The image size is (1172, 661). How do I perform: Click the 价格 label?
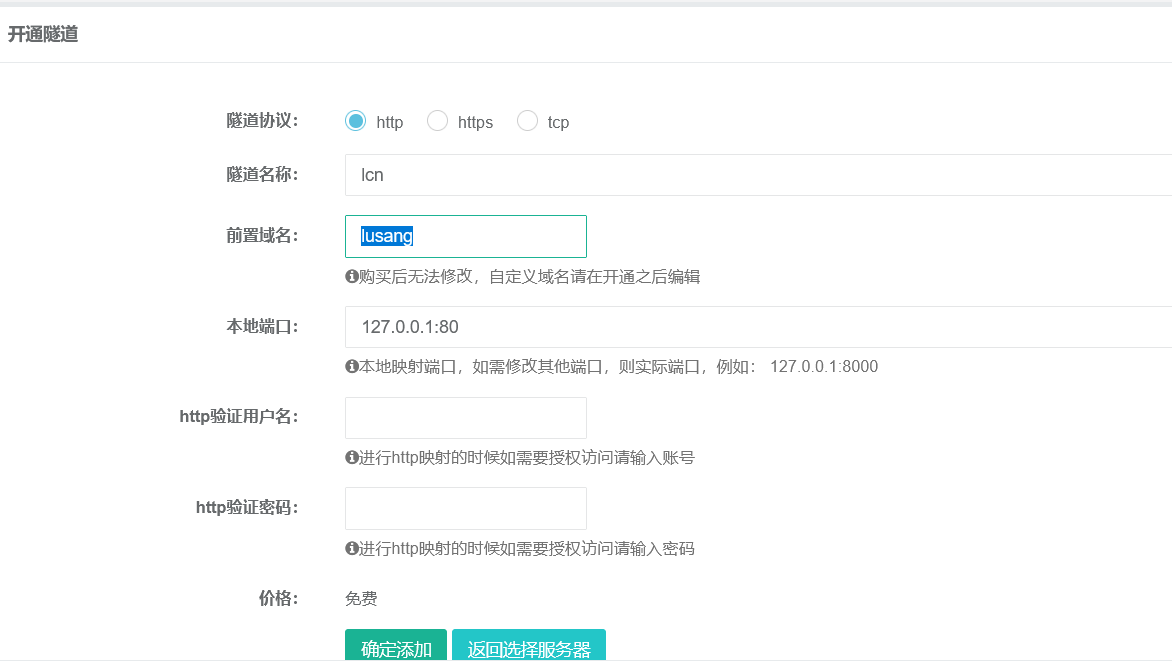coord(279,598)
